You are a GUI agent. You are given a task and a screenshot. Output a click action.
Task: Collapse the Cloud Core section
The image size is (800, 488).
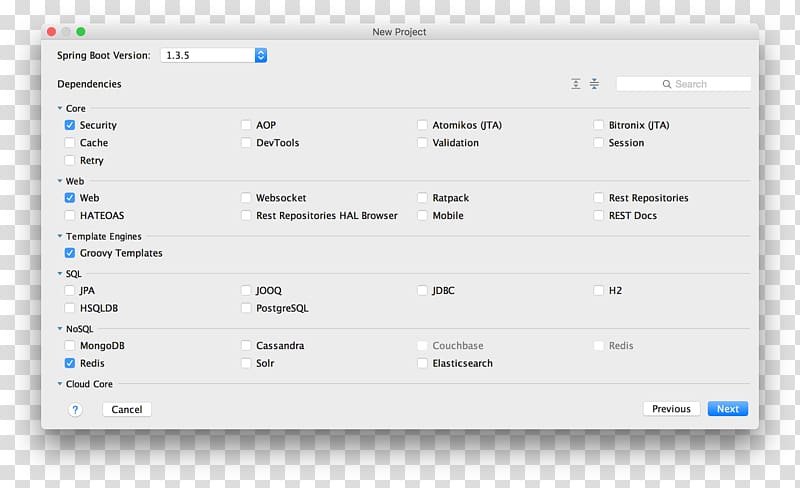(x=60, y=383)
